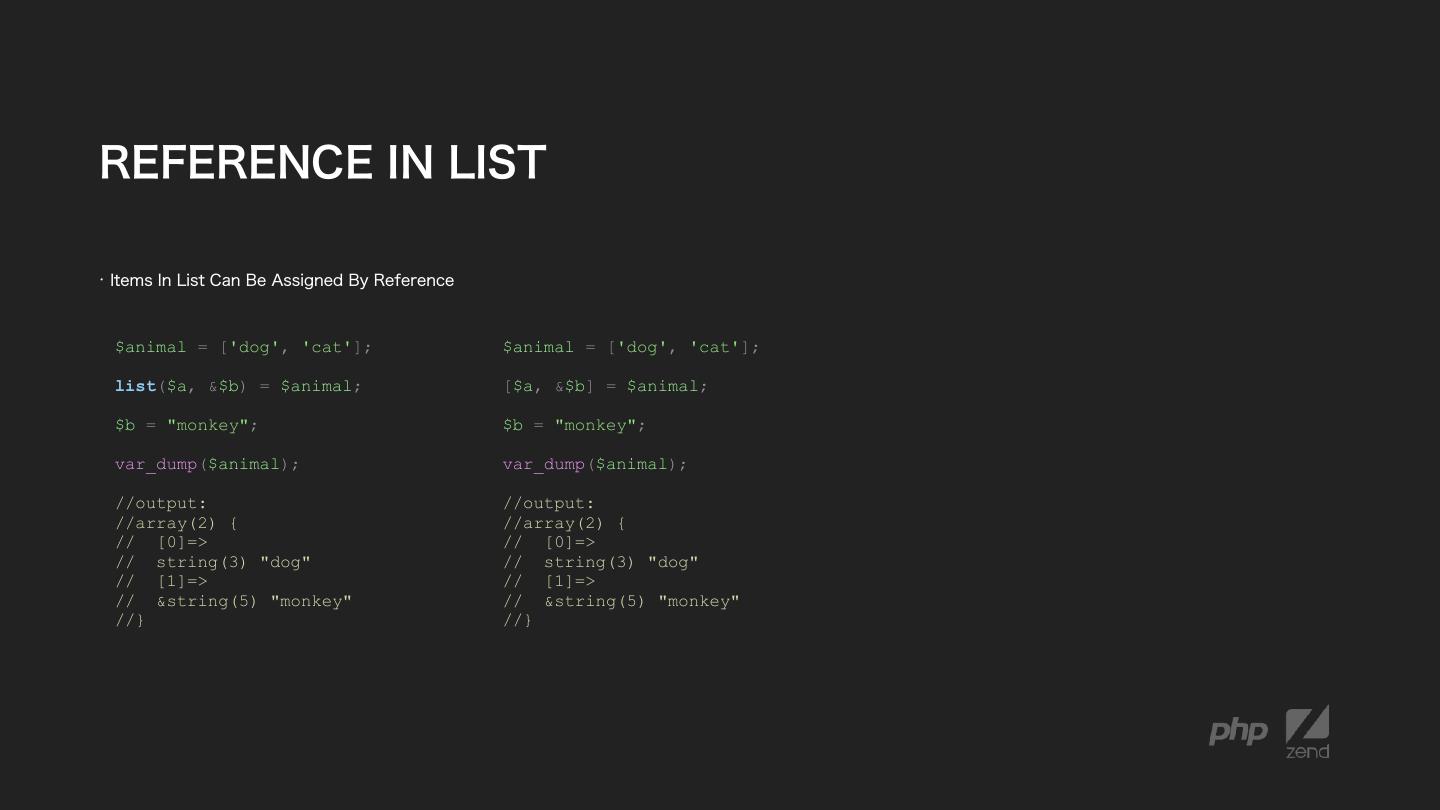Click "var_dump($animal);" in the right code block

595,464
